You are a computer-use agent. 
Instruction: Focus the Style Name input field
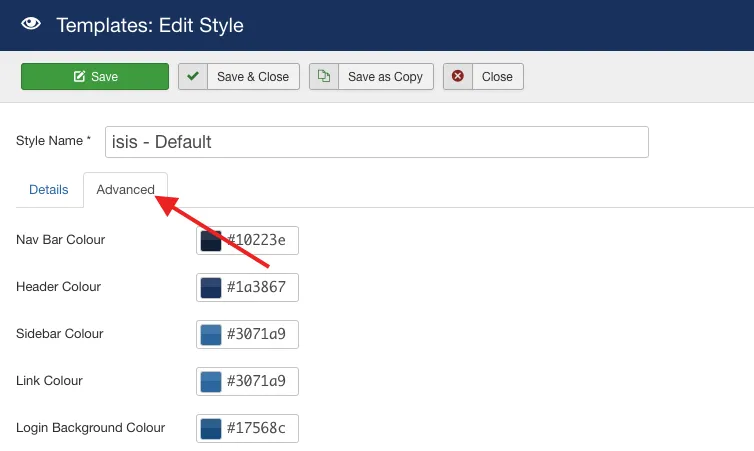coord(376,142)
